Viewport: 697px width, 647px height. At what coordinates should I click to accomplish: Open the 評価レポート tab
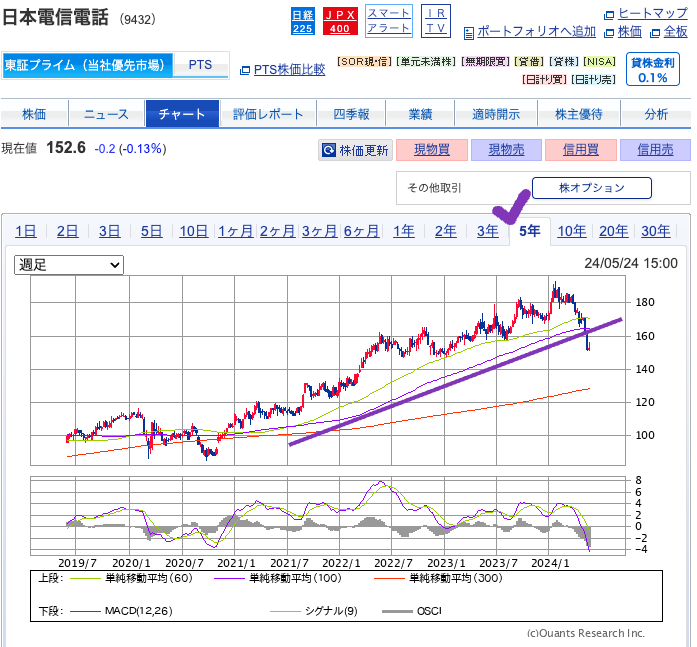coord(268,114)
